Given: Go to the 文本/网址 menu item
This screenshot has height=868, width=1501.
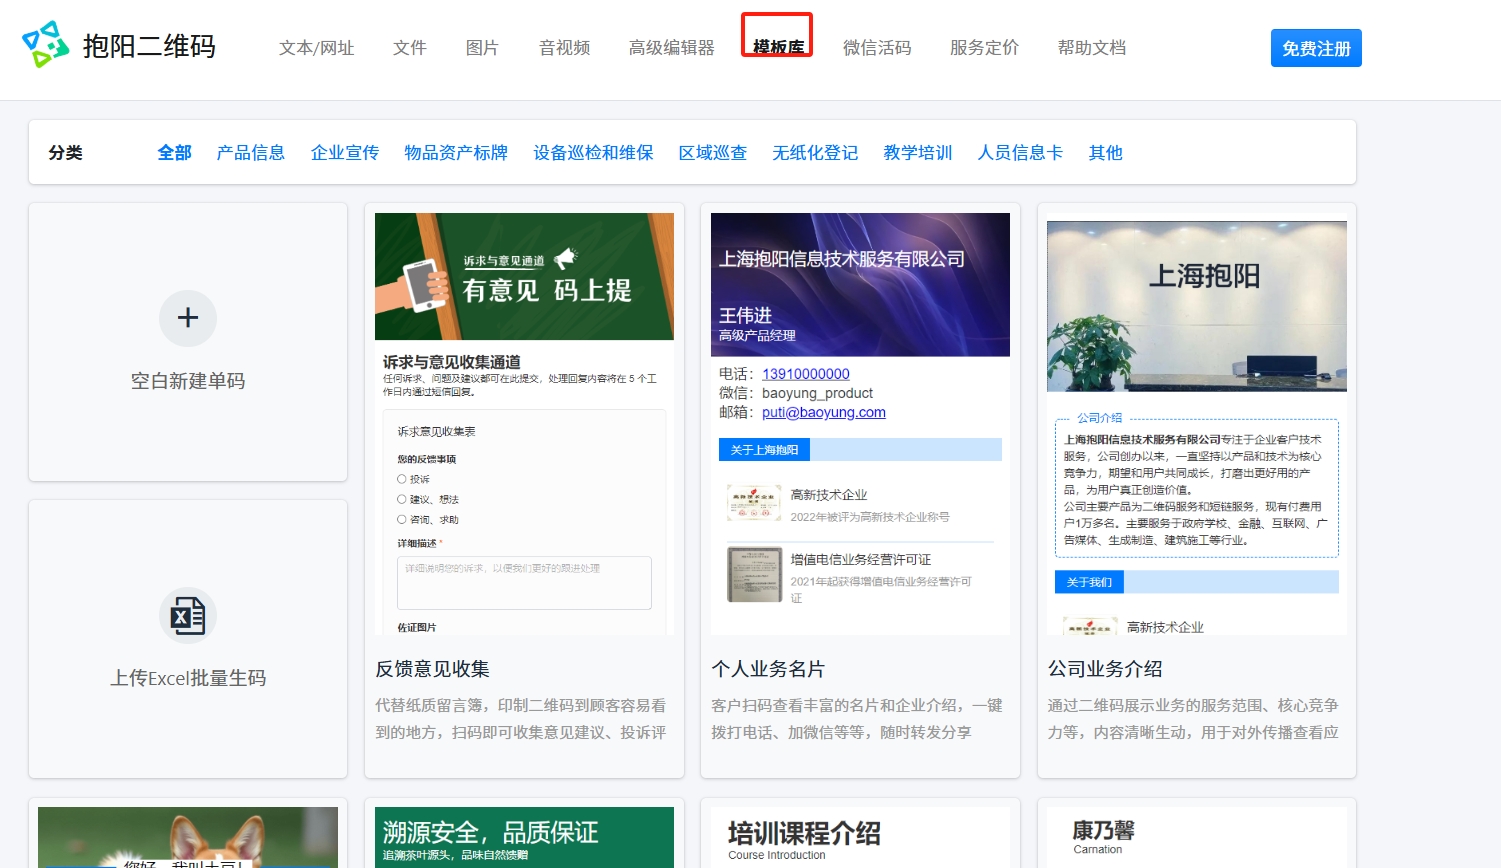Looking at the screenshot, I should (316, 48).
